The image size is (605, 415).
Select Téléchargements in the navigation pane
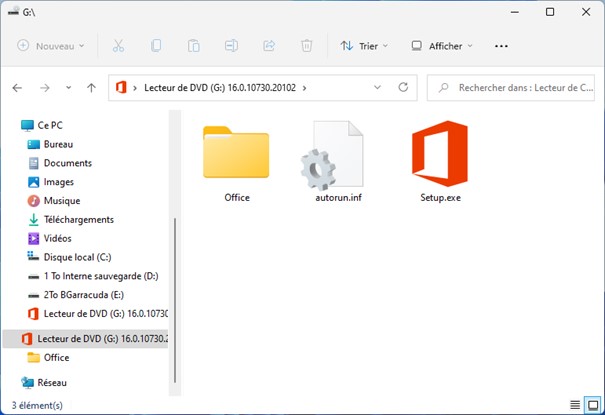pos(78,220)
